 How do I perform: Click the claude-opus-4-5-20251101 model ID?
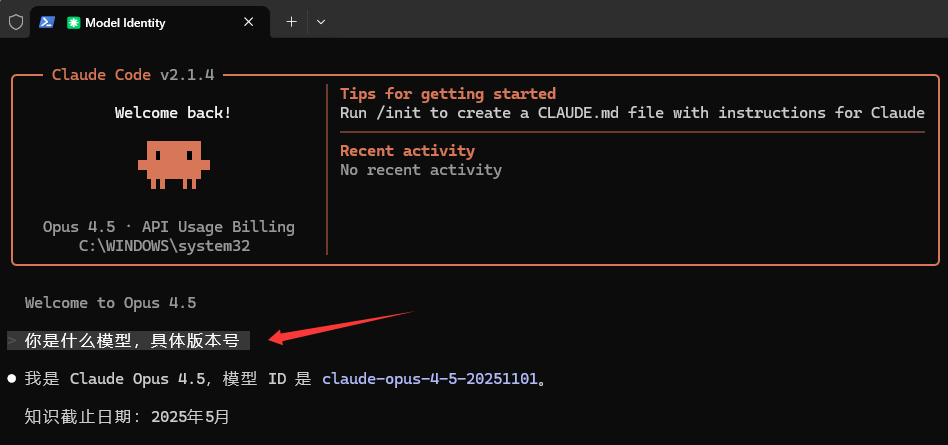[x=430, y=379]
